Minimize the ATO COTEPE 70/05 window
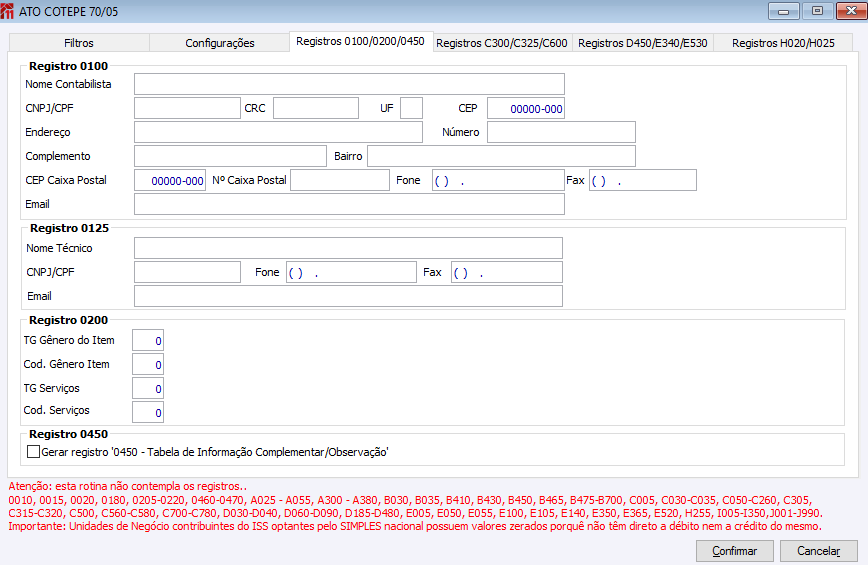Viewport: 868px width, 565px height. click(x=783, y=11)
